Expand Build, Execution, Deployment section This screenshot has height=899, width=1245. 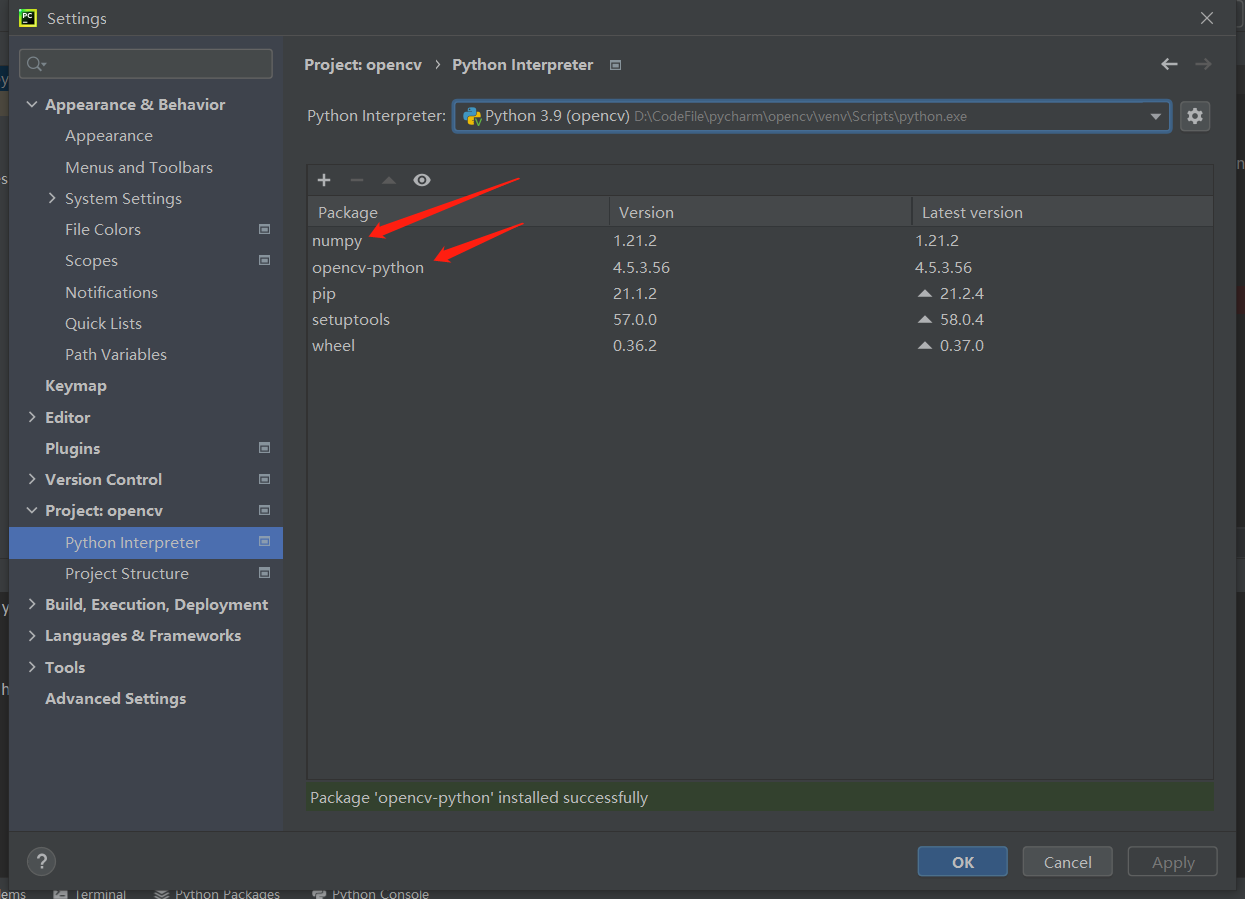pyautogui.click(x=32, y=604)
